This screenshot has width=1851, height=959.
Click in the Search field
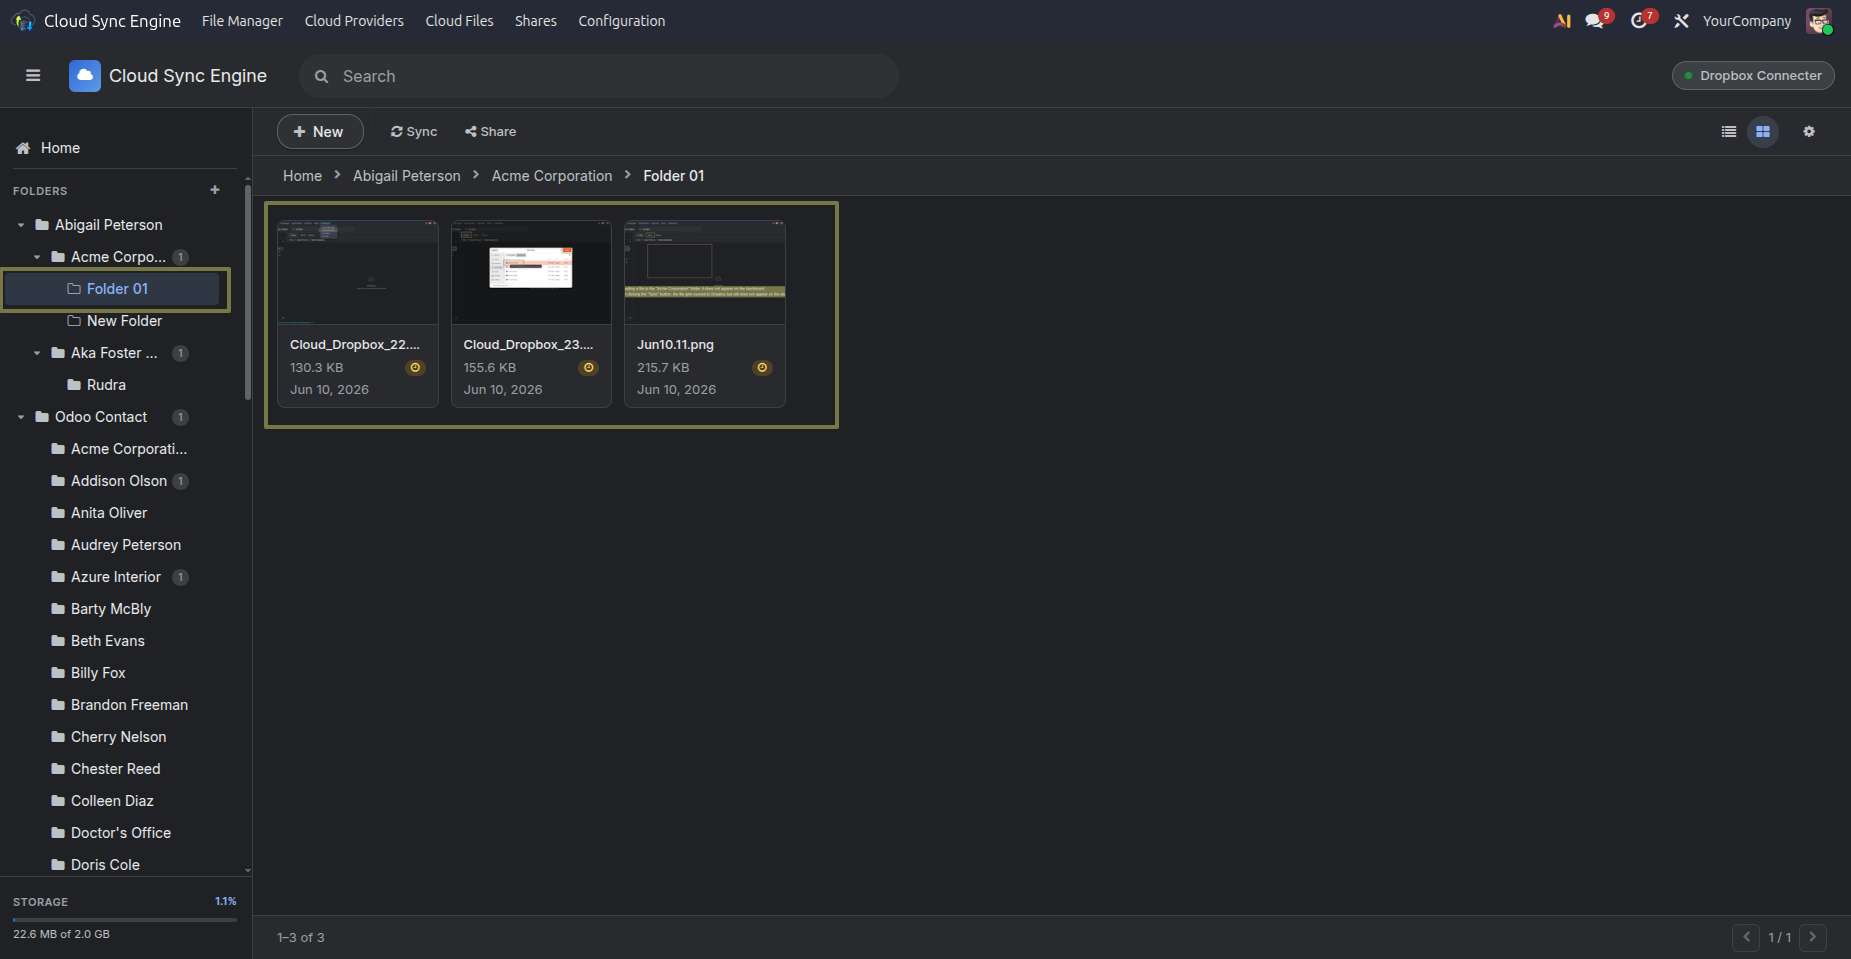point(599,76)
